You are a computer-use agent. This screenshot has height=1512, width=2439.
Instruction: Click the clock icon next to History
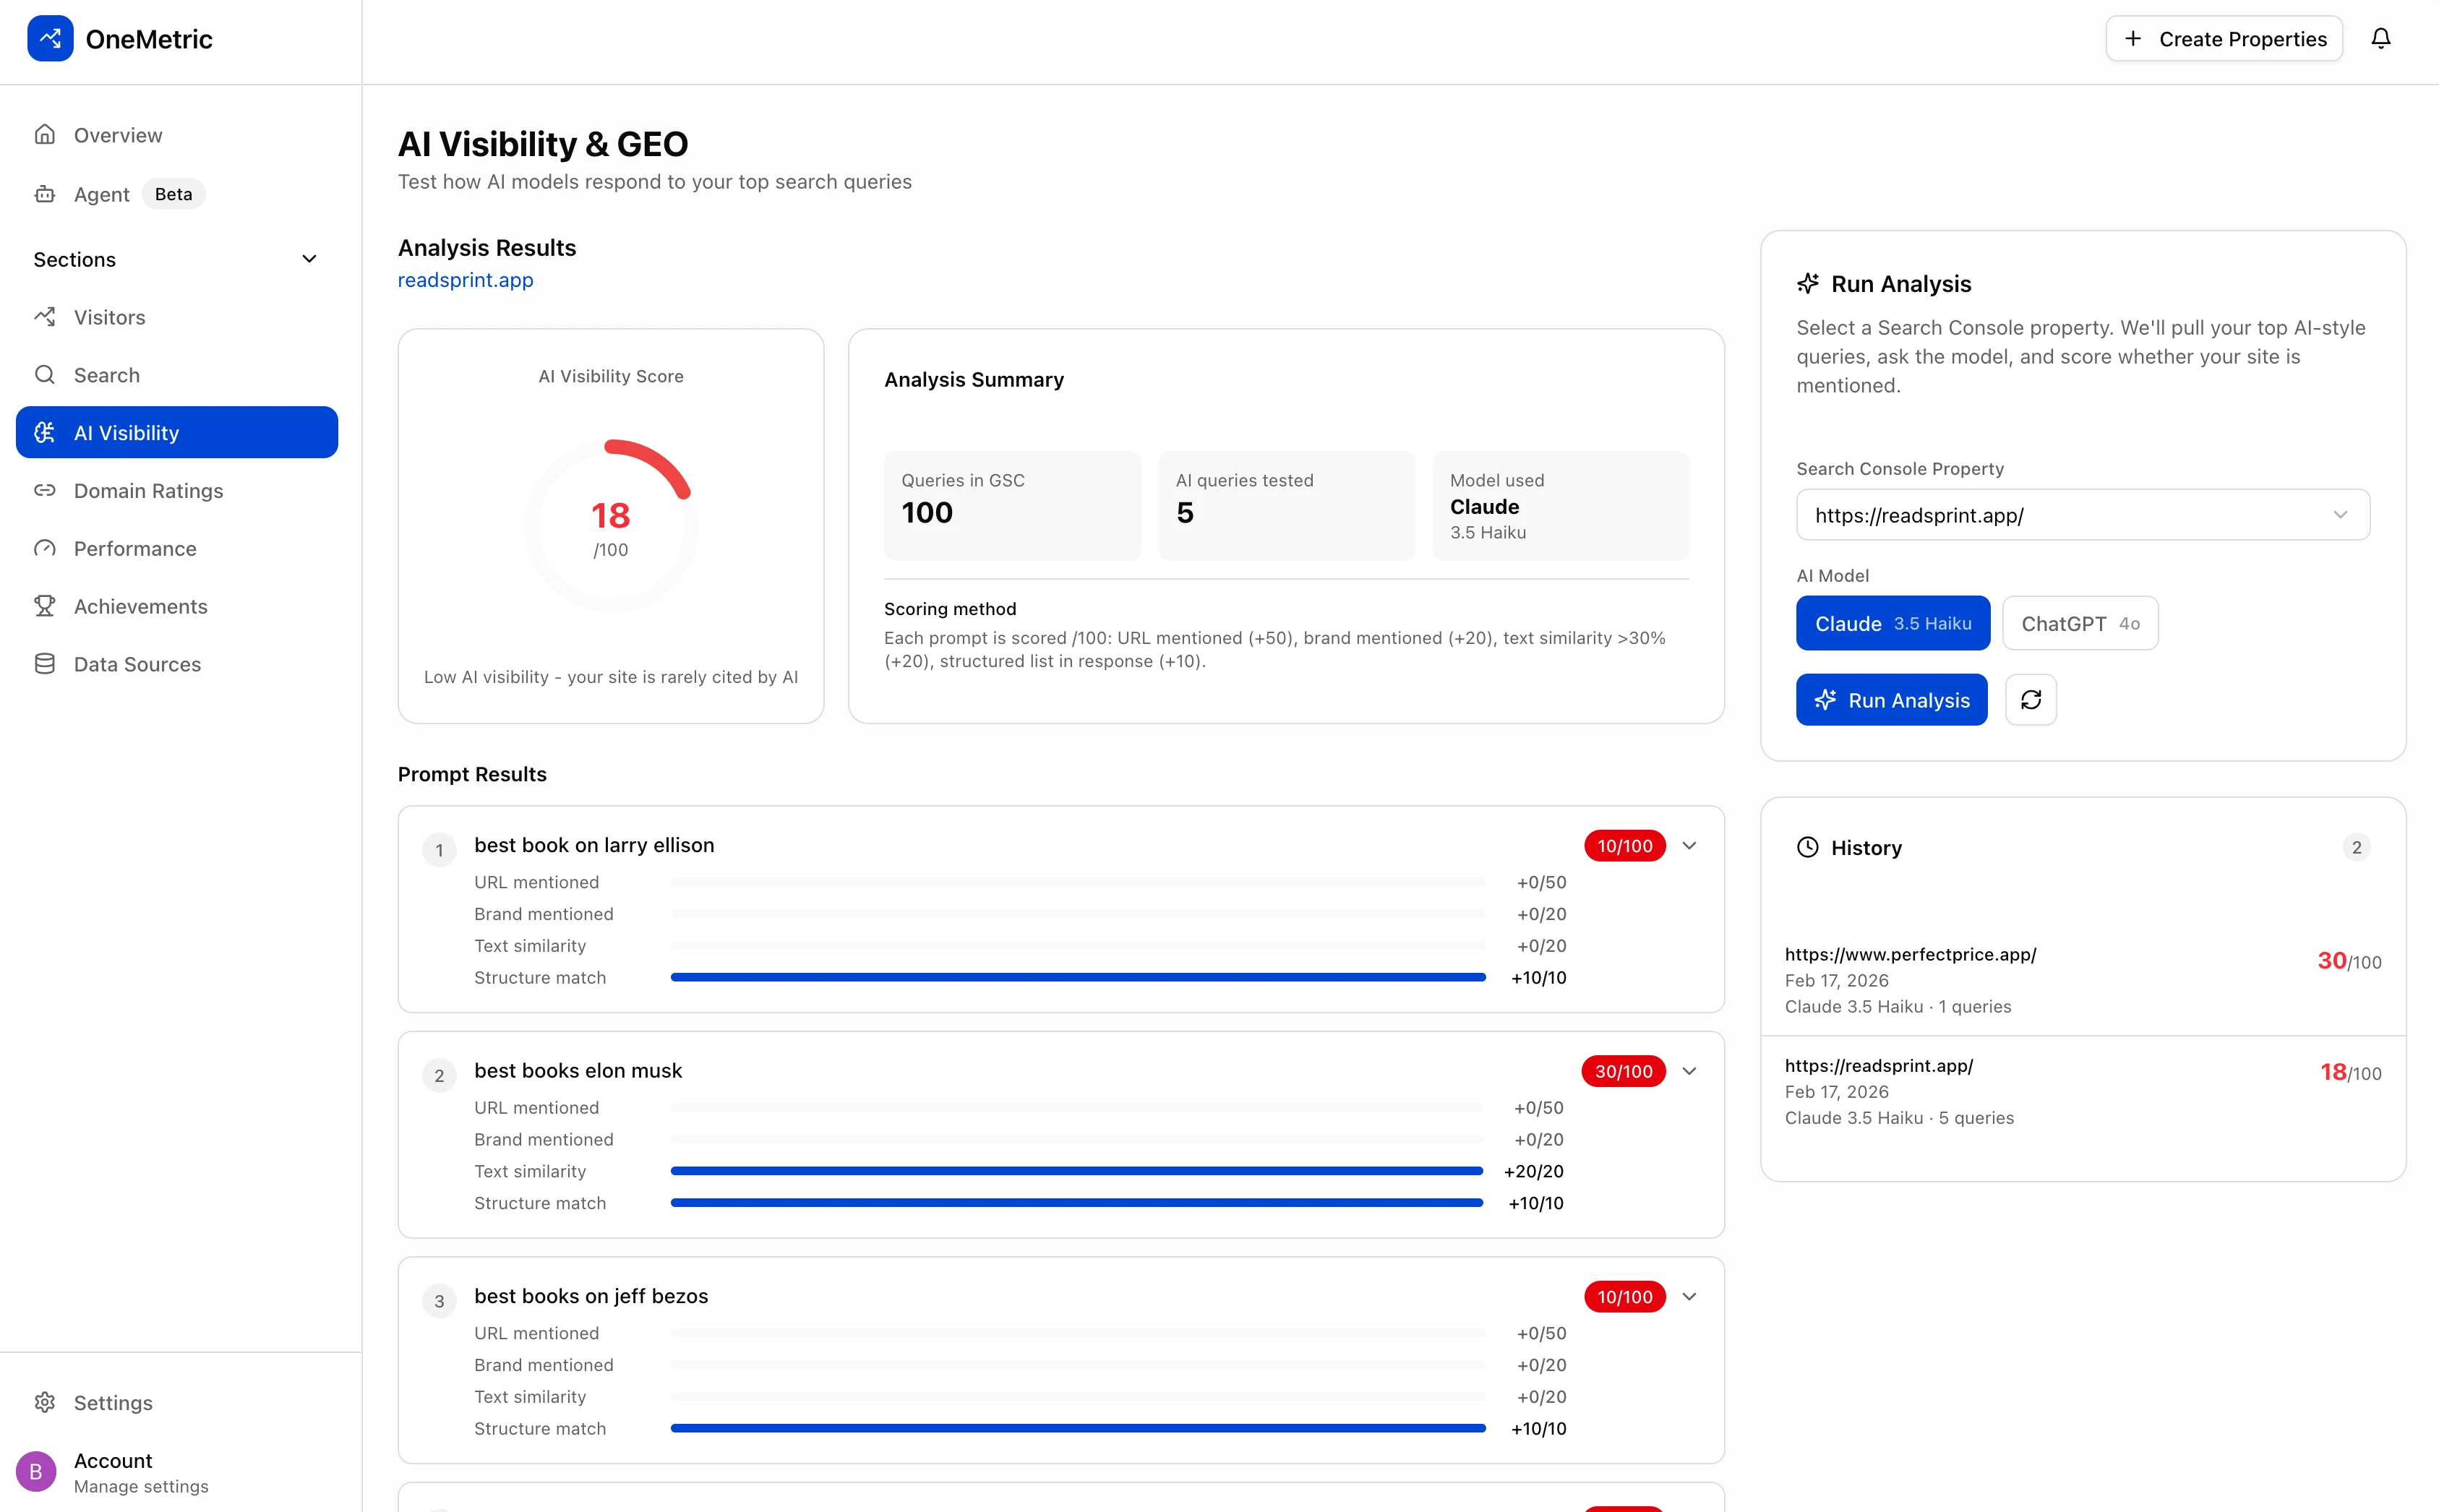point(1807,847)
